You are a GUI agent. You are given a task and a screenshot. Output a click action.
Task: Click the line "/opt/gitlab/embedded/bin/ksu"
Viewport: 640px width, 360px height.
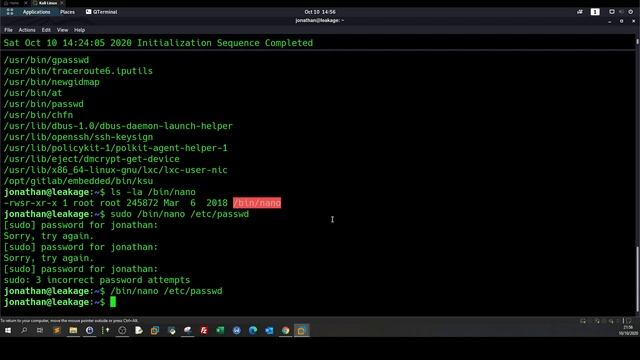click(x=78, y=181)
